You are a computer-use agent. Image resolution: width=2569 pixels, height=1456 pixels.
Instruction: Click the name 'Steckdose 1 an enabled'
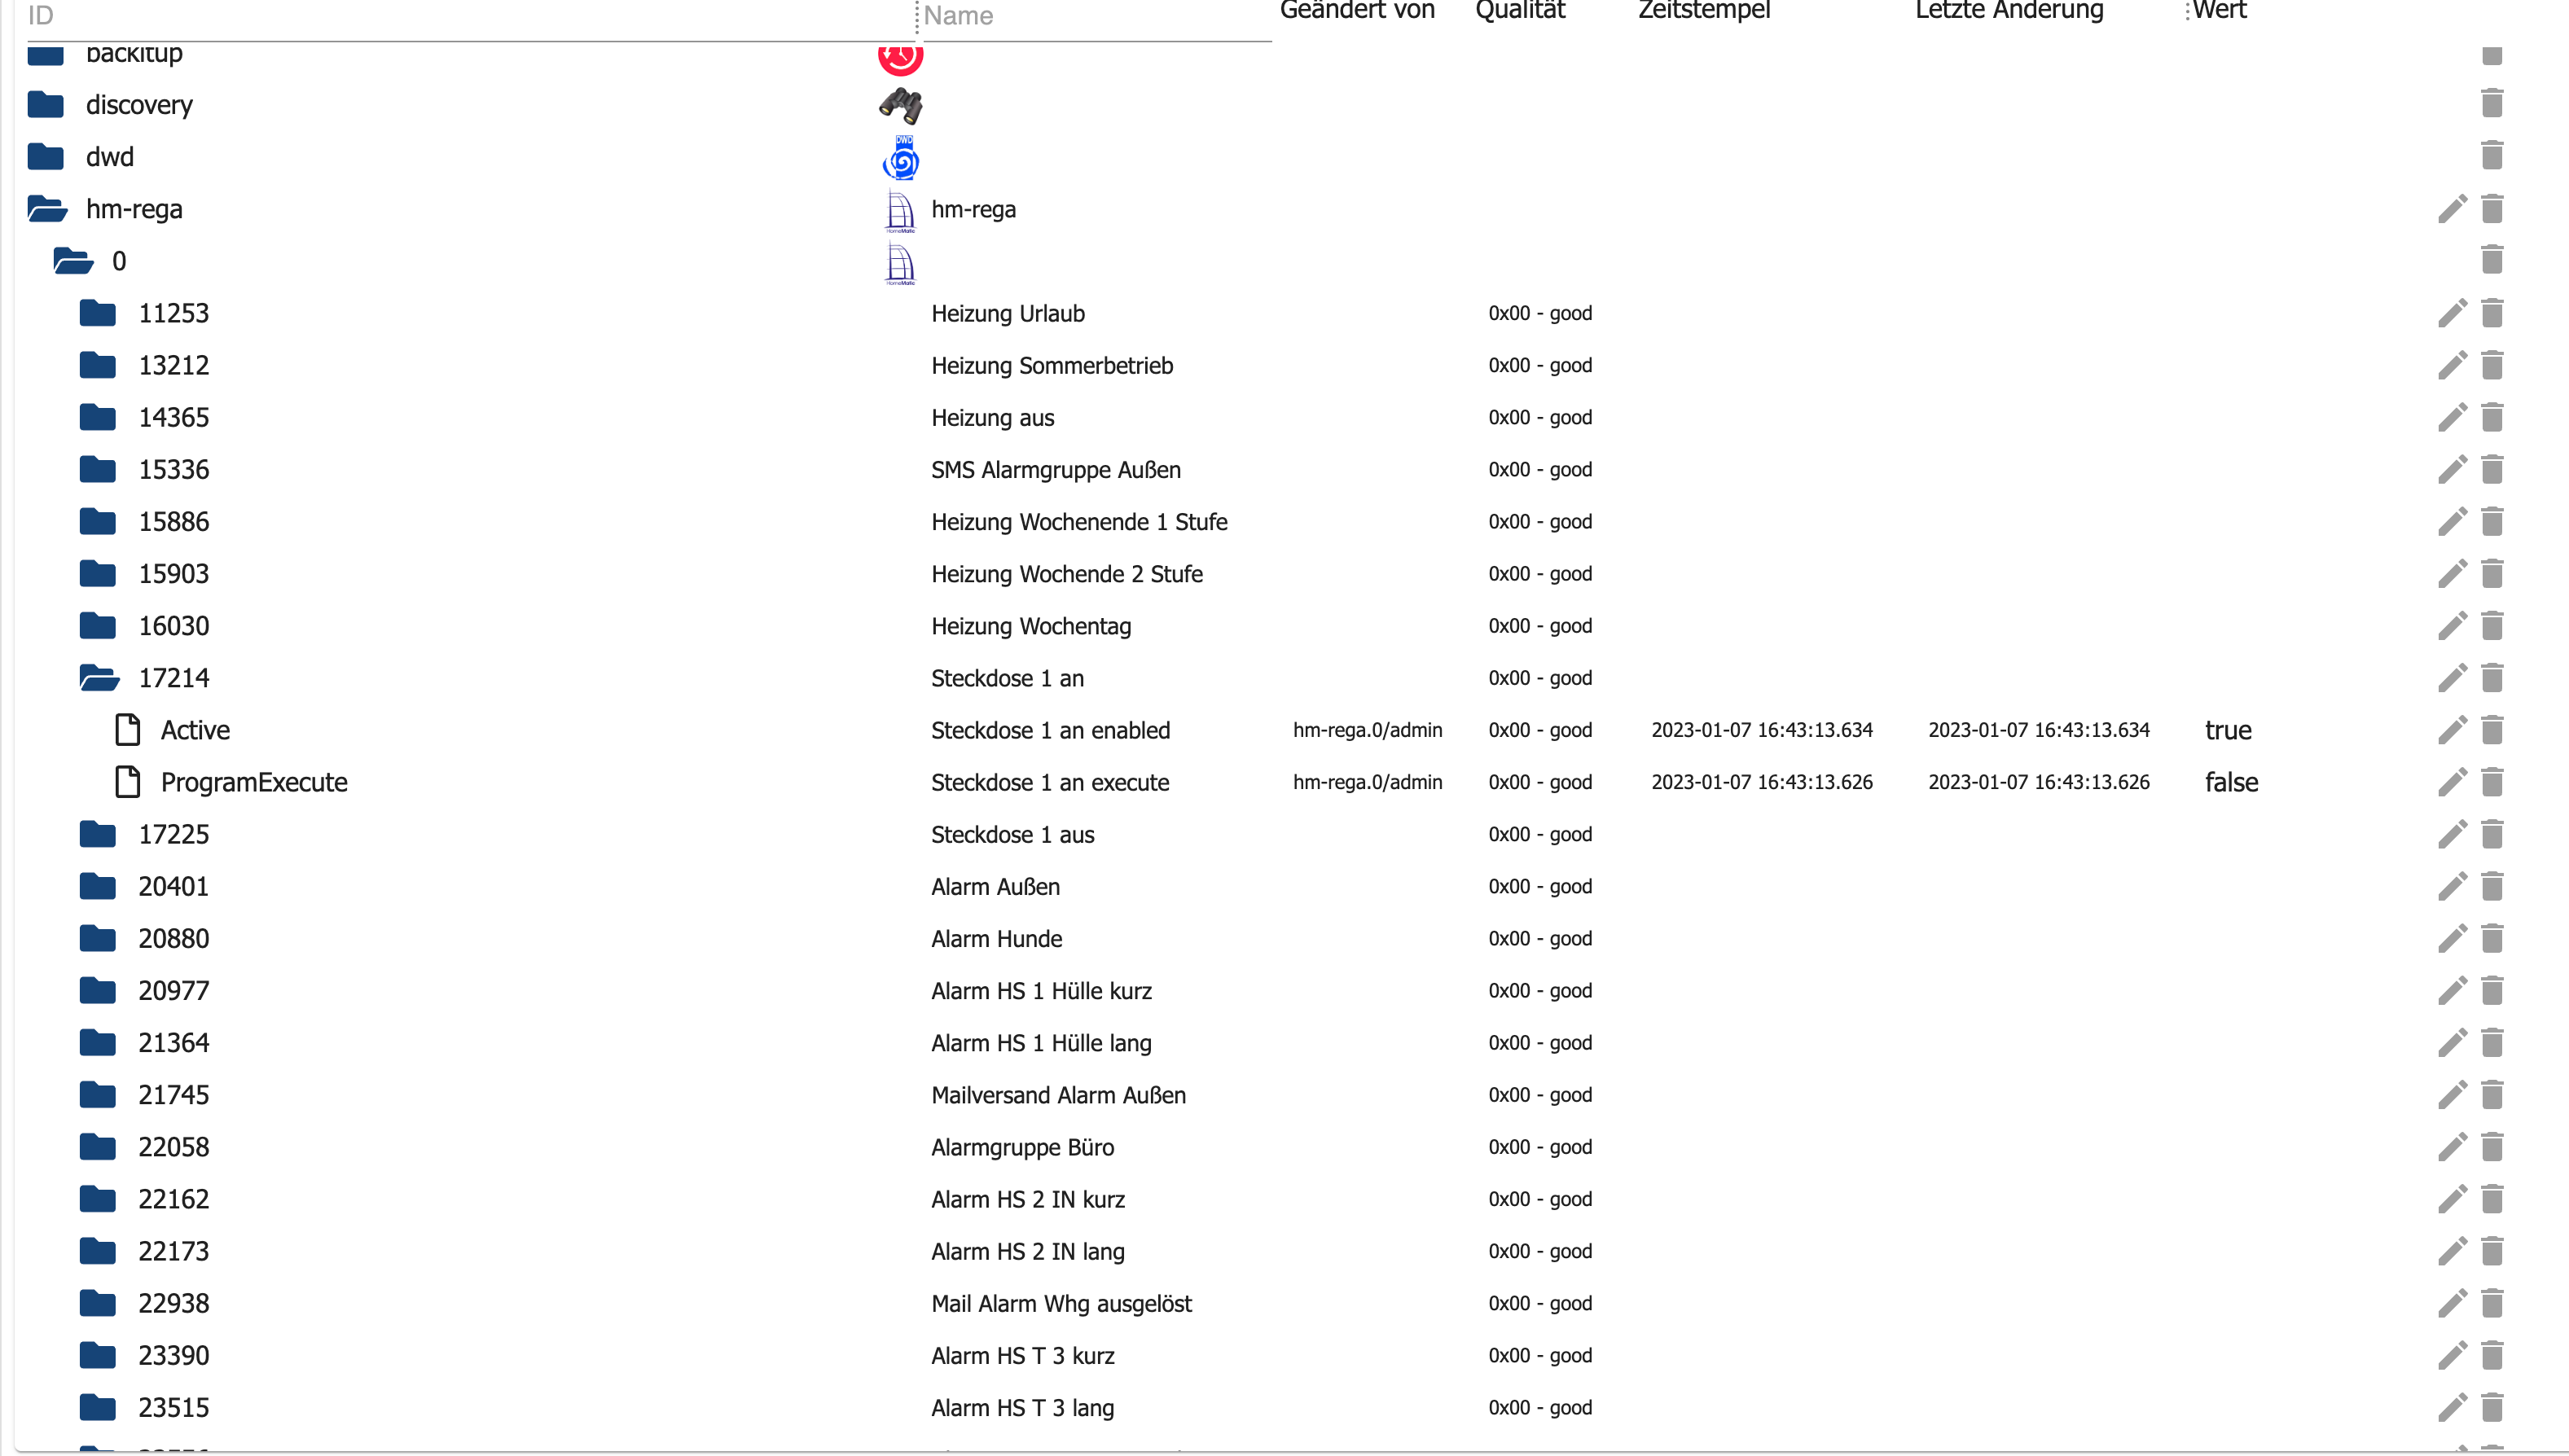click(x=1050, y=730)
